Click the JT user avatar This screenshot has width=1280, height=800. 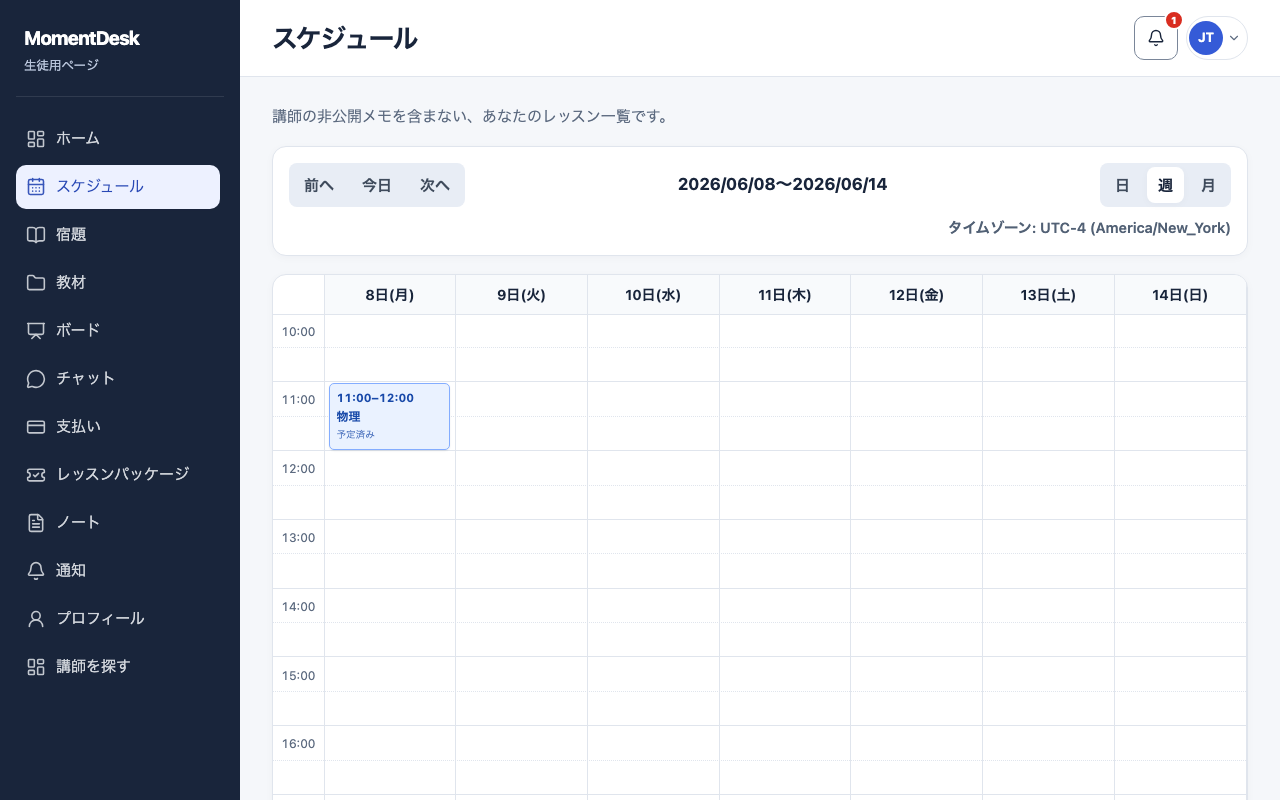point(1206,38)
